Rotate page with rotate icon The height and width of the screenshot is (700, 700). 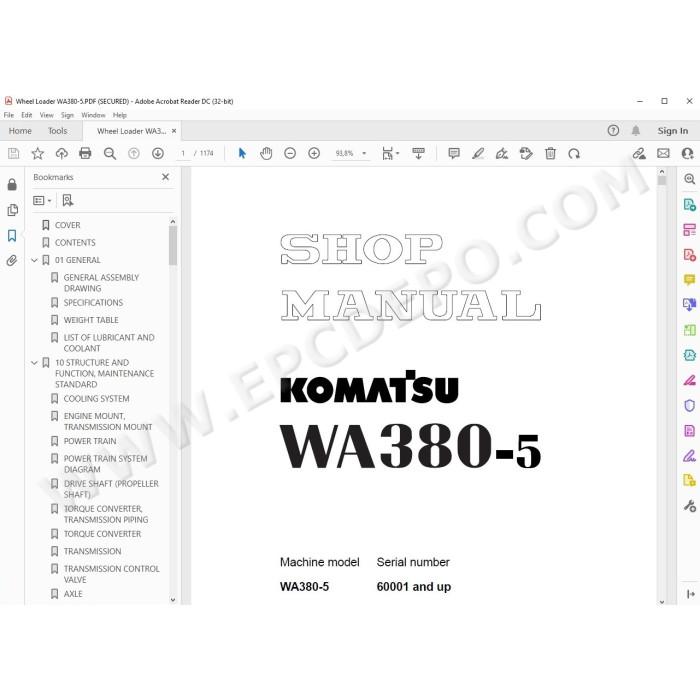(x=574, y=154)
